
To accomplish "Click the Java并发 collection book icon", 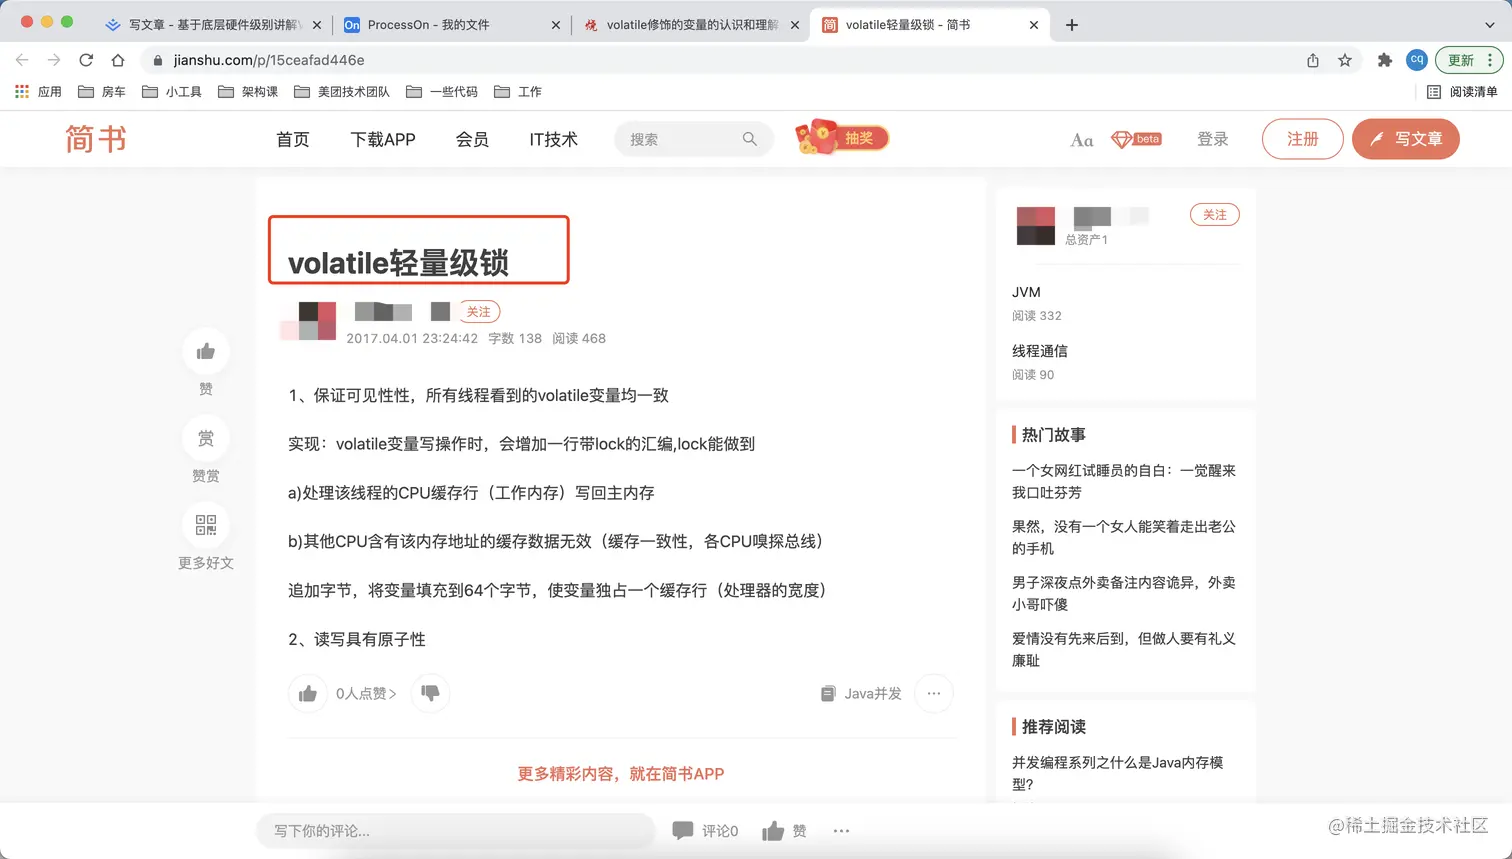I will pyautogui.click(x=827, y=692).
